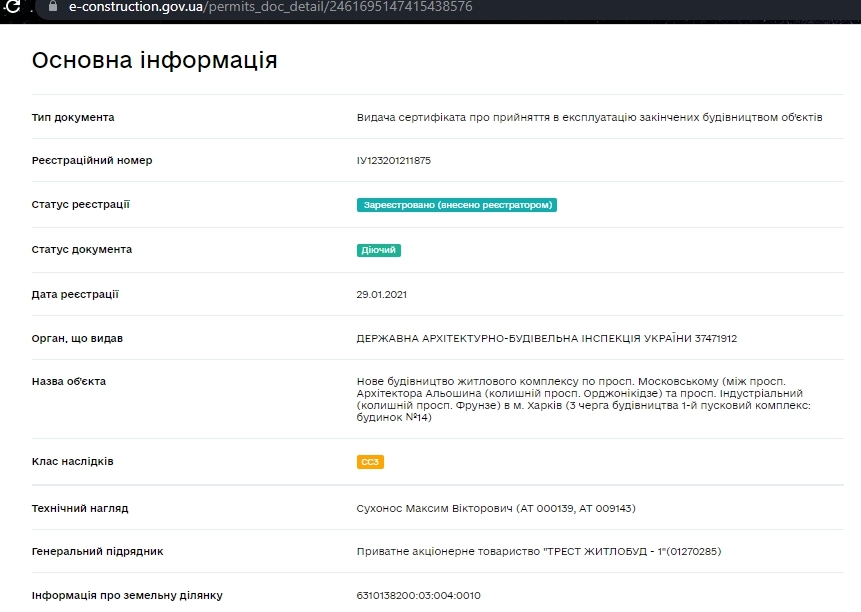Select object name text 'Нове будівництво житлового комплексу...'

(584, 399)
